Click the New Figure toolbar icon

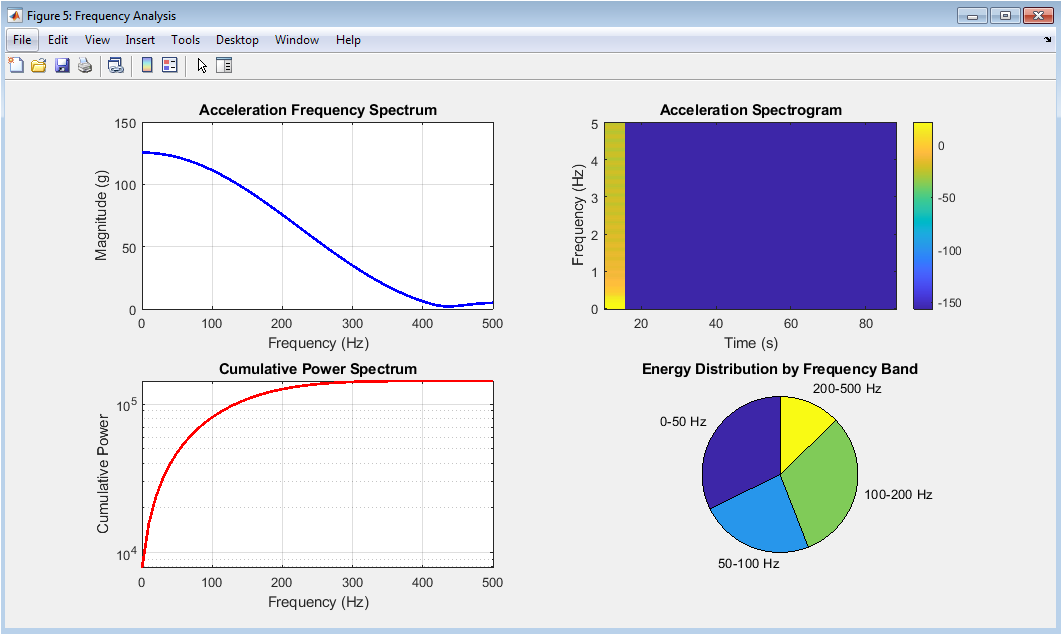[16, 66]
